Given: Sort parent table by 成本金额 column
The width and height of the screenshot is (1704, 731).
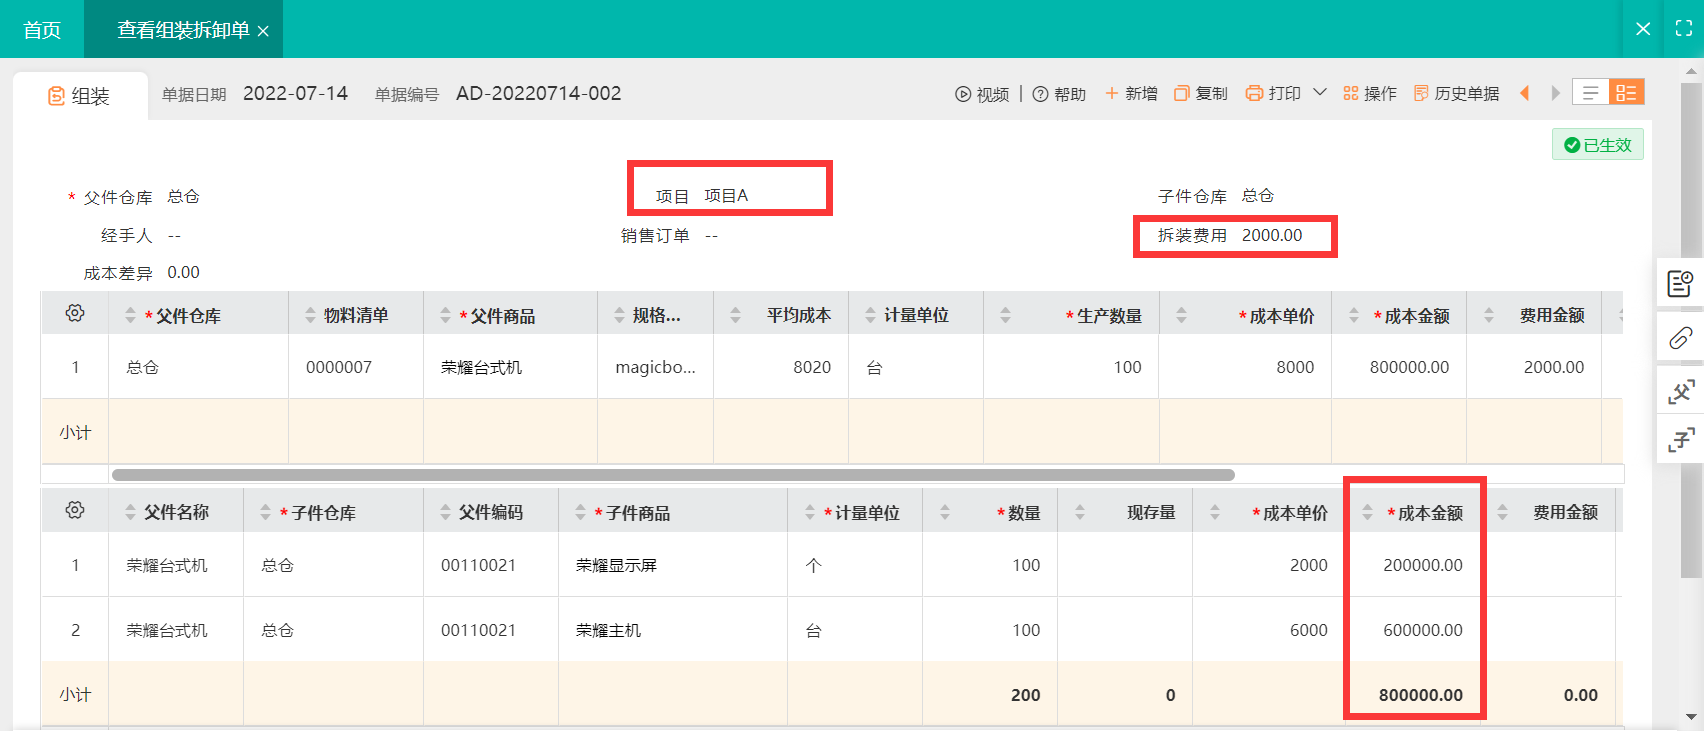Looking at the screenshot, I should pyautogui.click(x=1354, y=315).
